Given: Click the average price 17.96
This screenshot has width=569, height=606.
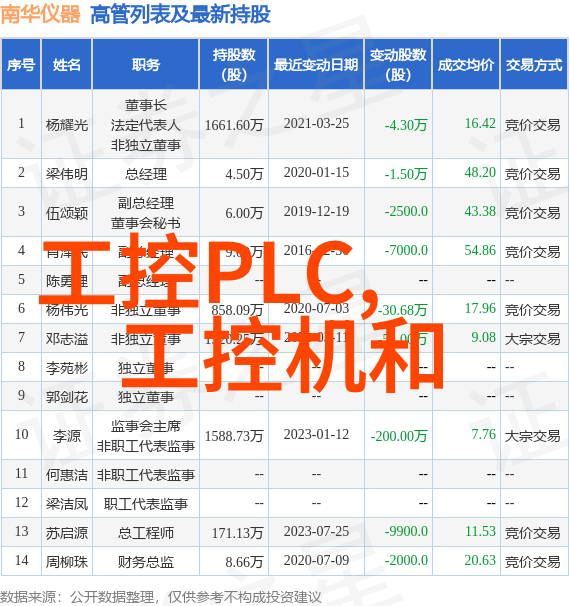Looking at the screenshot, I should [x=480, y=308].
